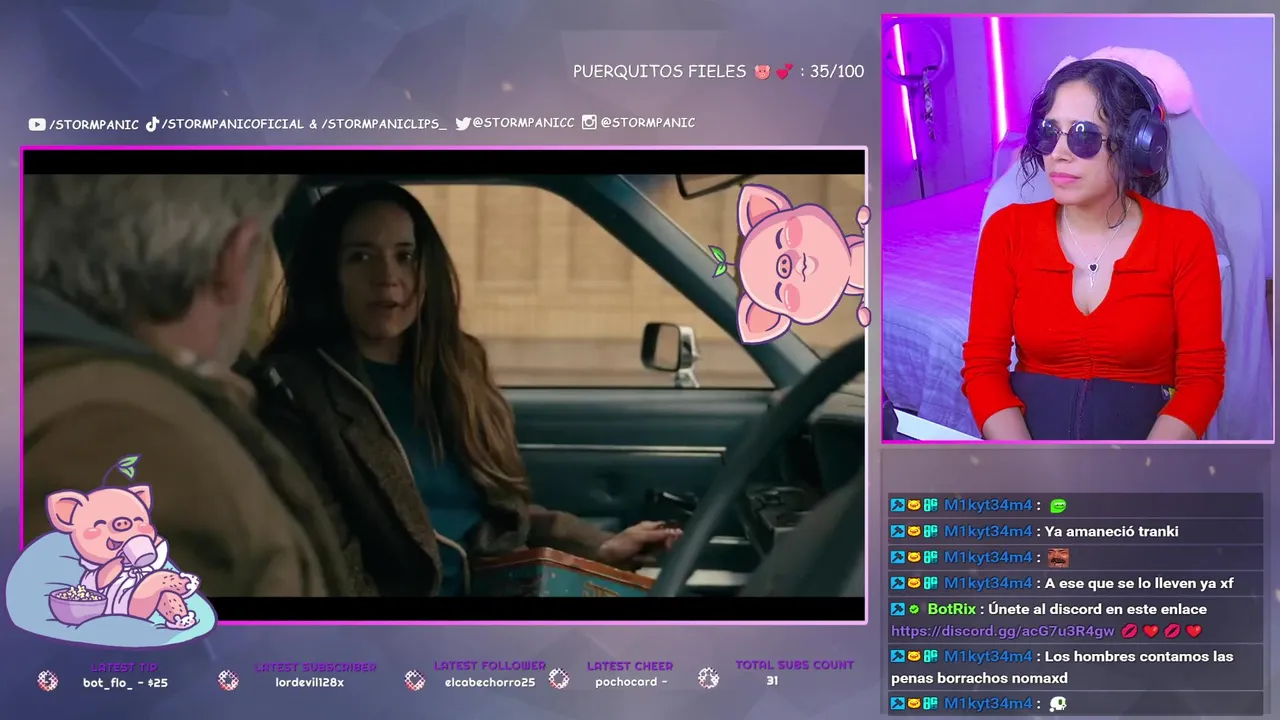Click 'bot_flo_ - $25' tip entry
Image resolution: width=1280 pixels, height=720 pixels.
point(125,683)
